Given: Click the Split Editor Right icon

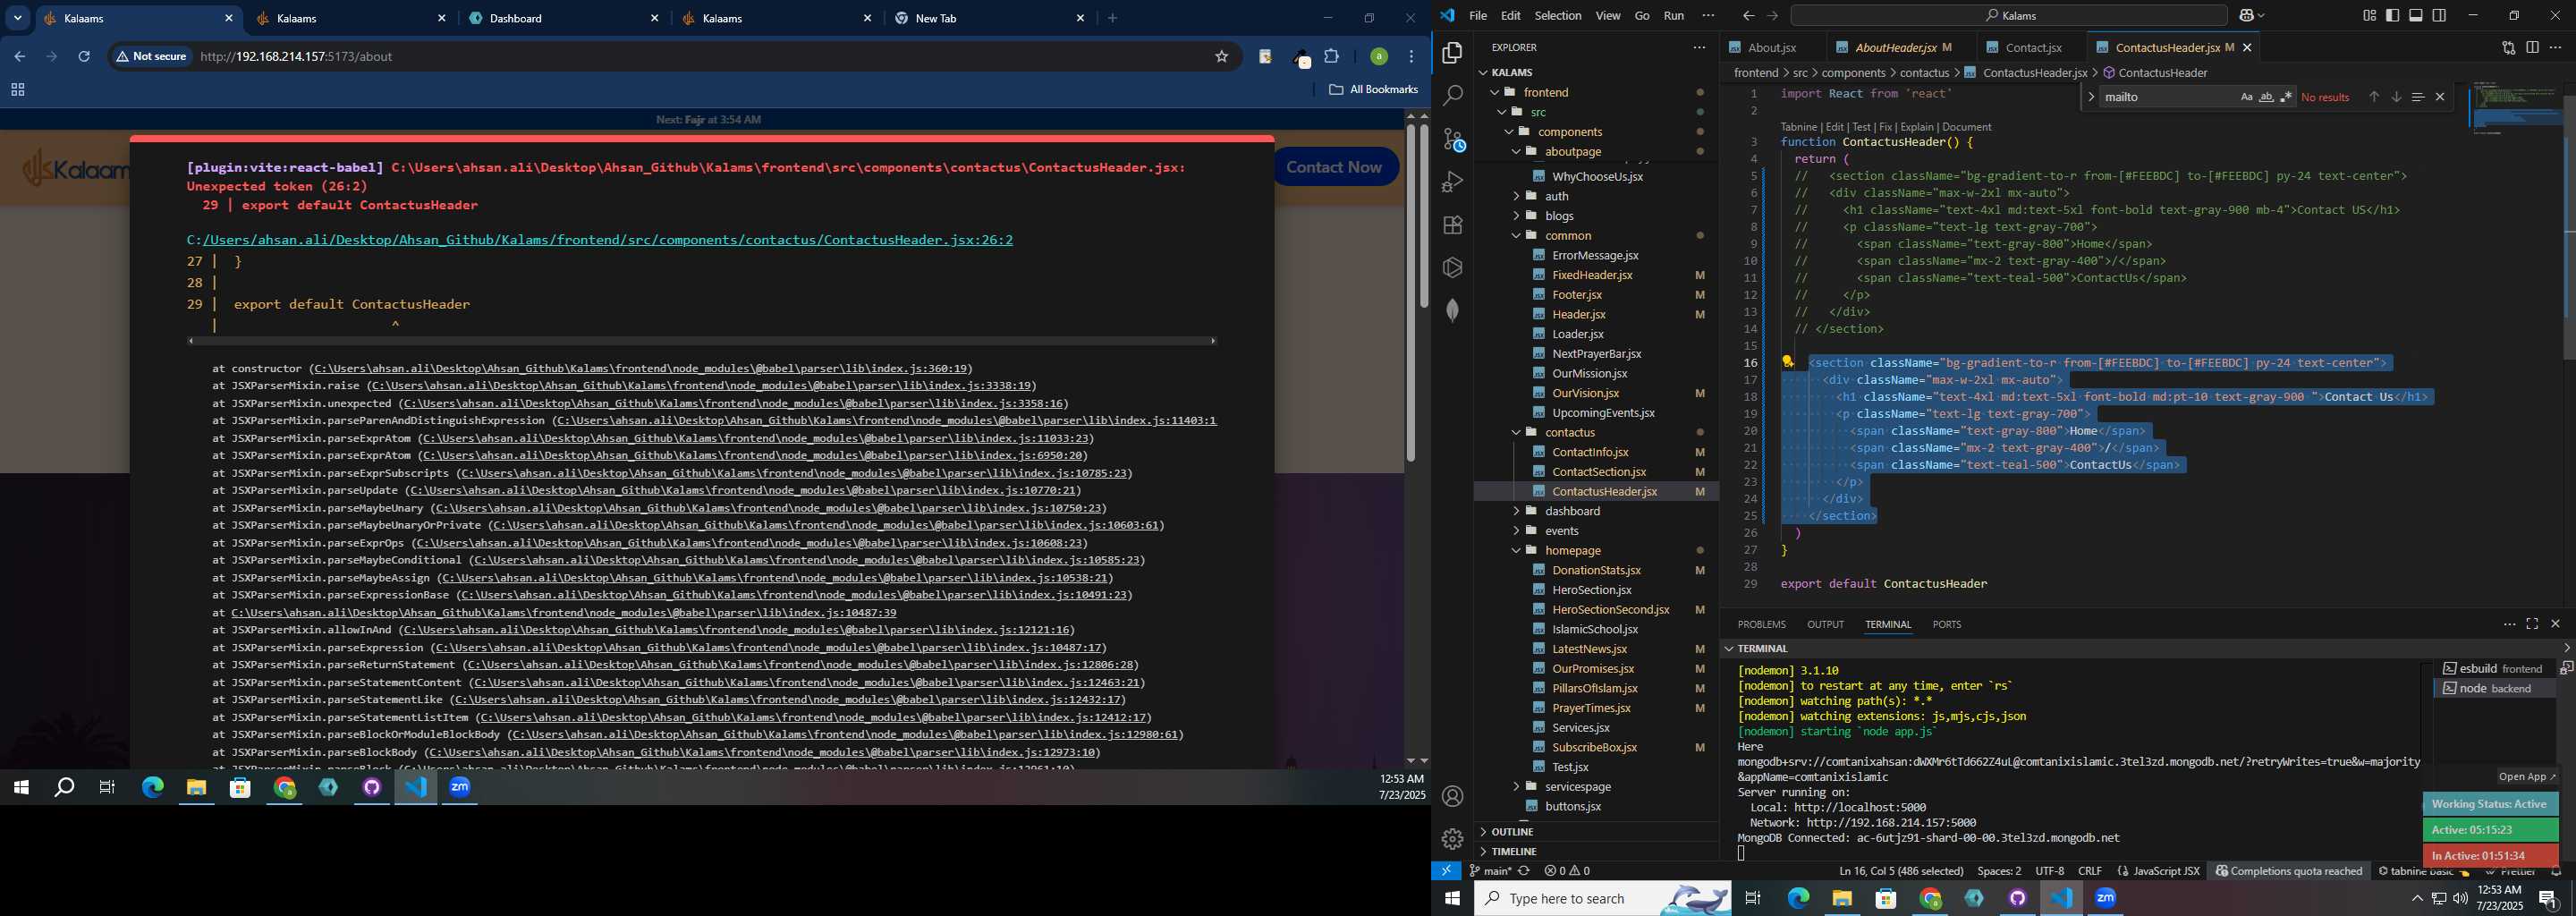Looking at the screenshot, I should pos(2532,47).
